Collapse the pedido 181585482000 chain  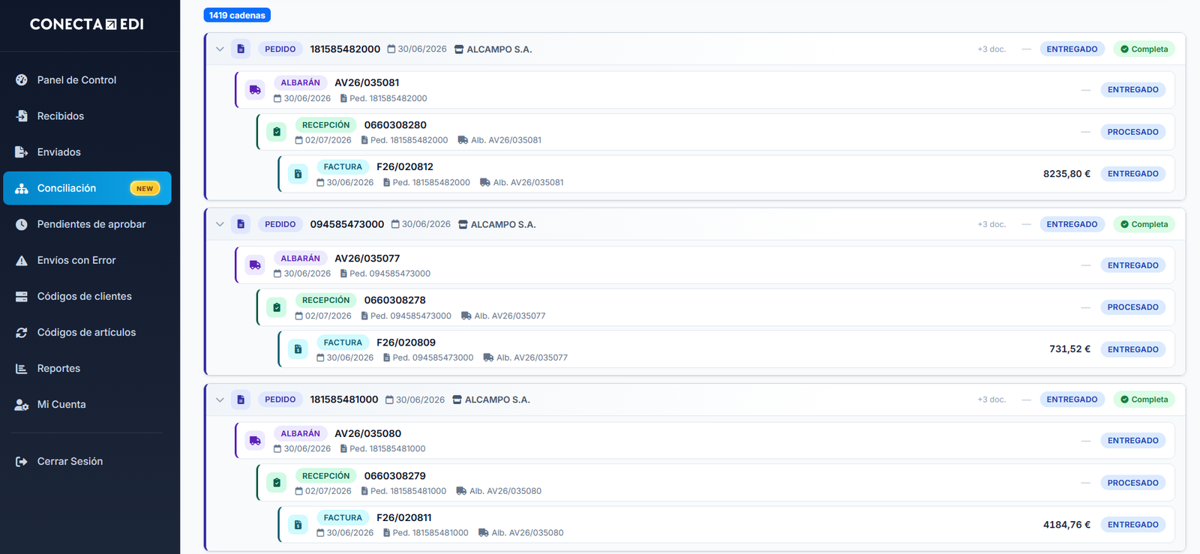click(220, 49)
